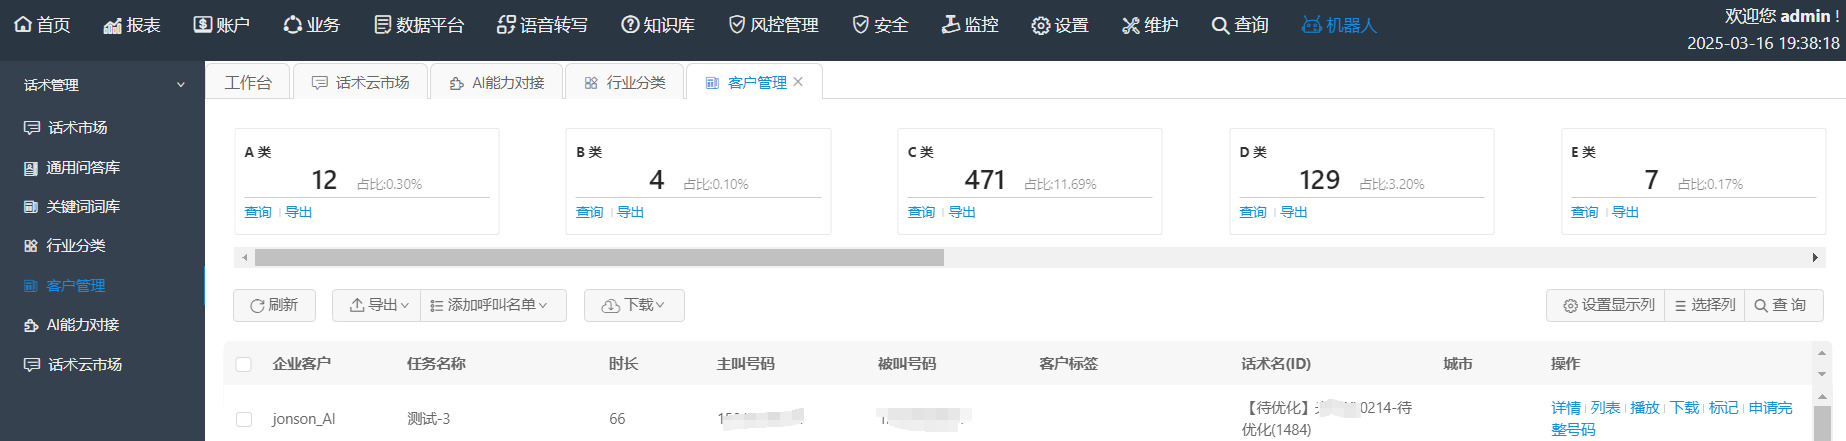Viewport: 1846px width, 441px height.
Task: Toggle the select-all checkbox in table header
Action: [x=244, y=364]
